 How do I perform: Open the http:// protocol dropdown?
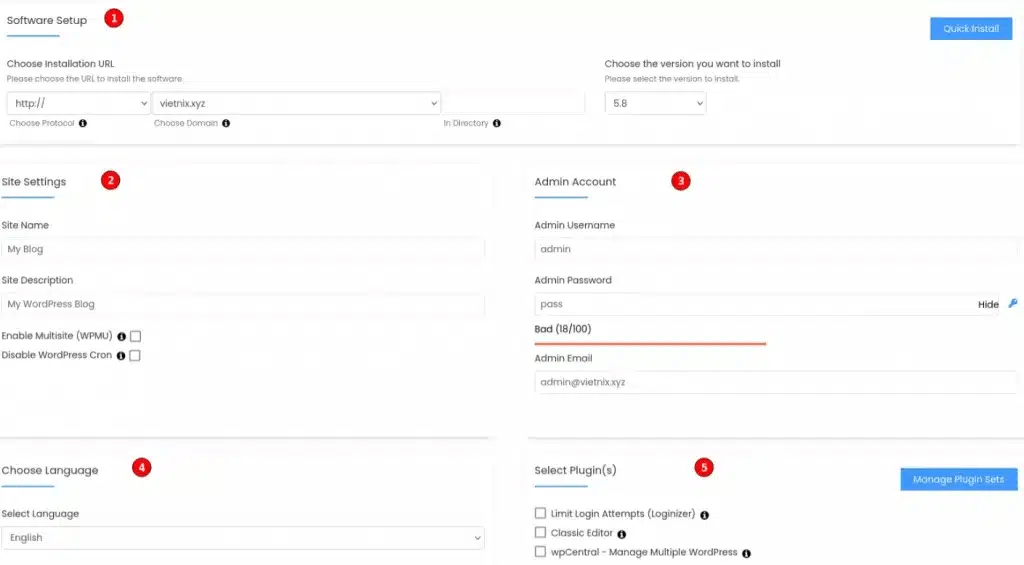tap(78, 103)
